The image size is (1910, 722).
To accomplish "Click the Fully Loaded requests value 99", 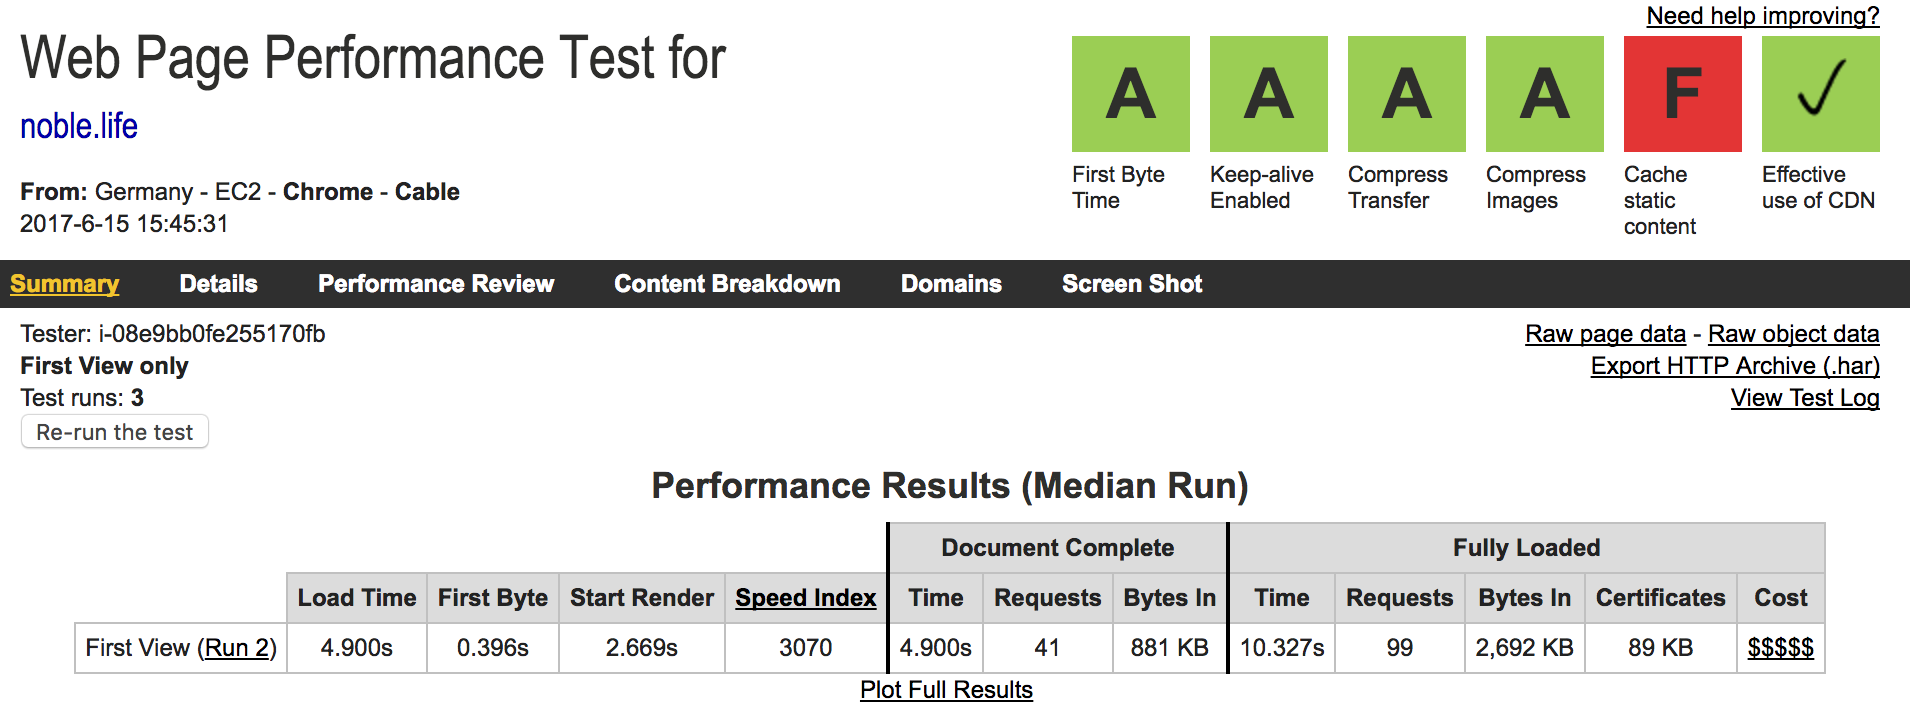I will [1400, 648].
